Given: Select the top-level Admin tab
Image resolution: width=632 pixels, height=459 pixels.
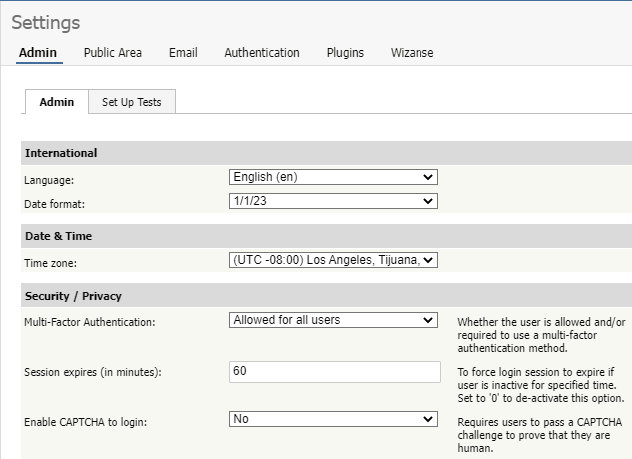Looking at the screenshot, I should coord(38,53).
